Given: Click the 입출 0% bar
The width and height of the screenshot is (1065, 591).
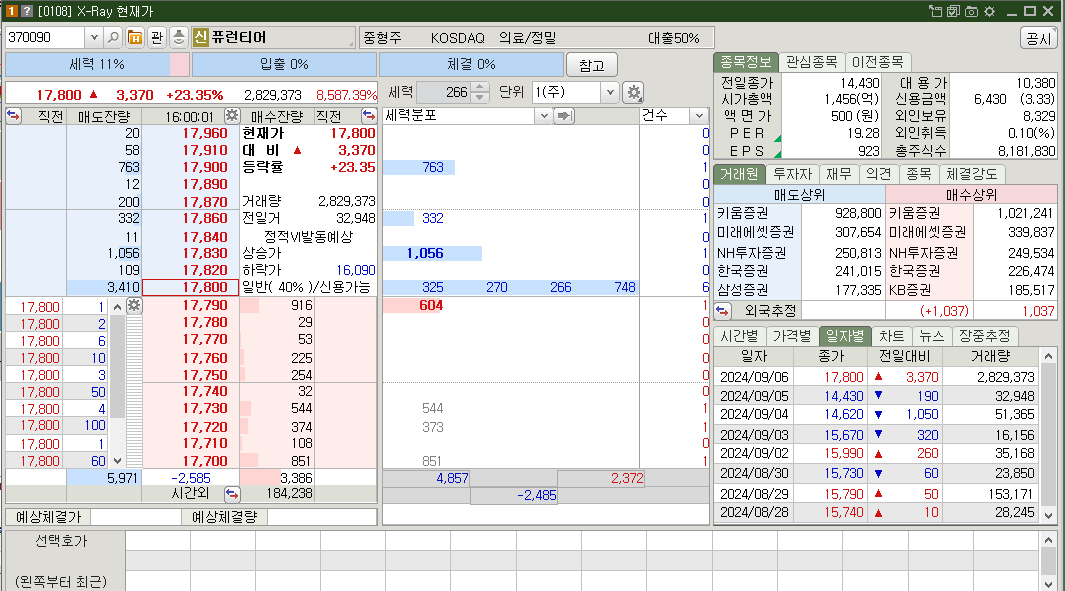Looking at the screenshot, I should tap(284, 65).
